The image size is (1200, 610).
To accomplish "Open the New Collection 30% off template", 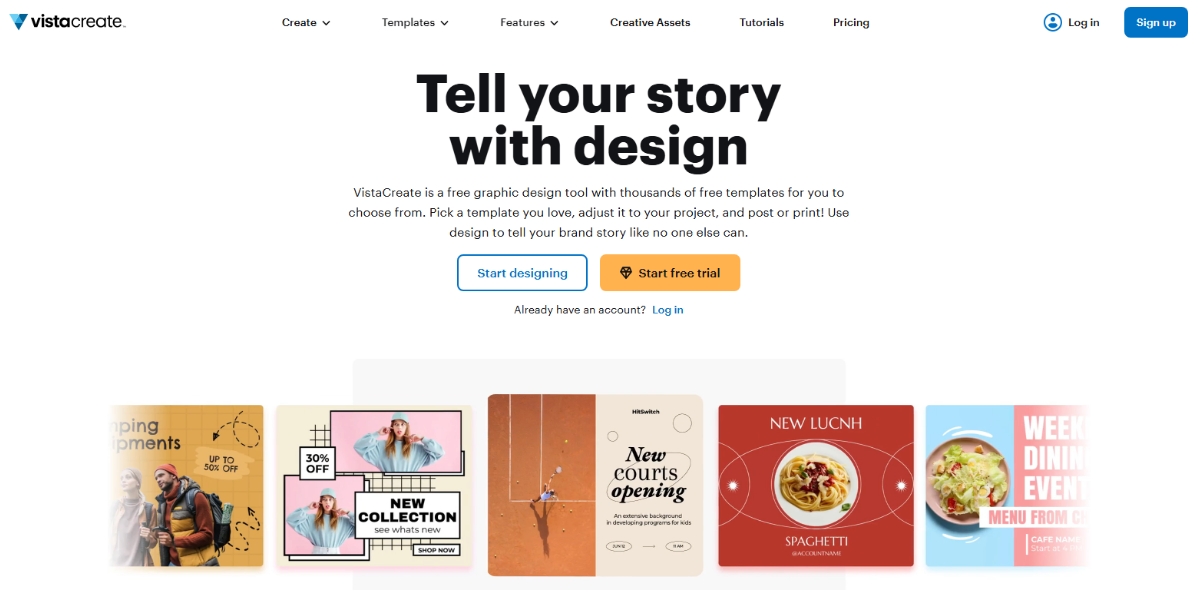I will point(373,485).
